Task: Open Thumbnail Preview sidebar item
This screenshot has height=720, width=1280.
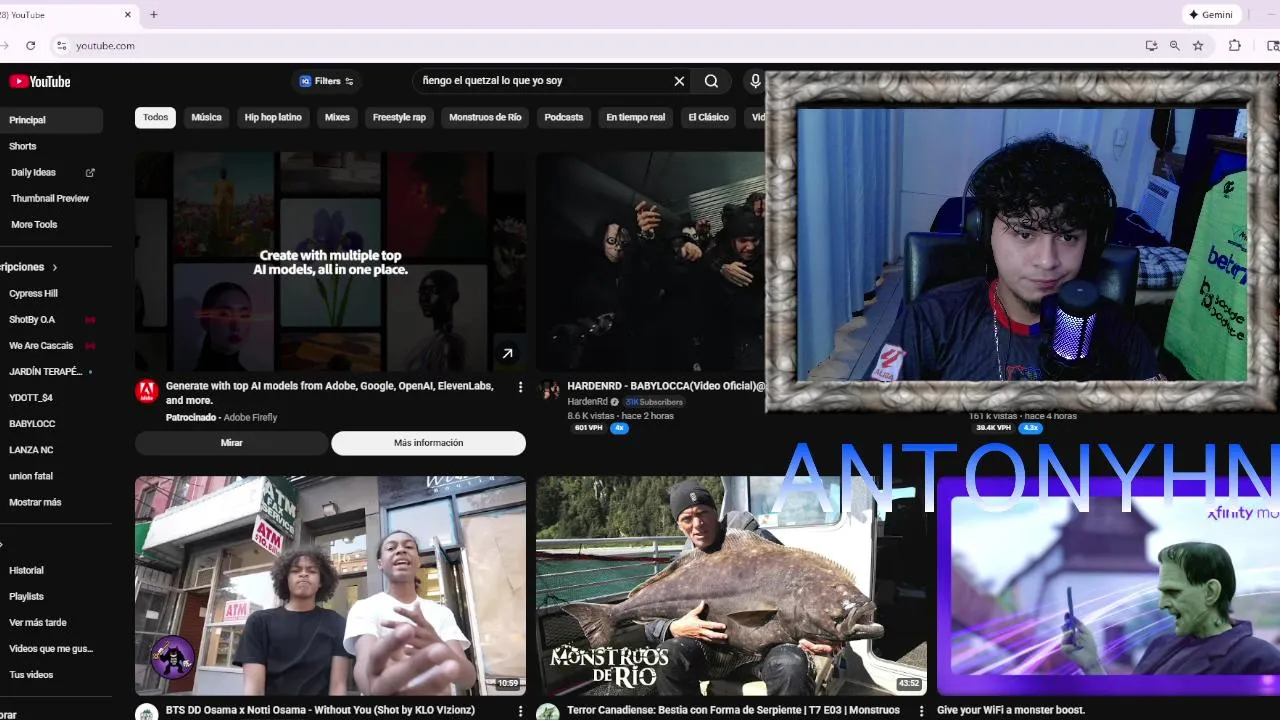Action: pyautogui.click(x=51, y=198)
